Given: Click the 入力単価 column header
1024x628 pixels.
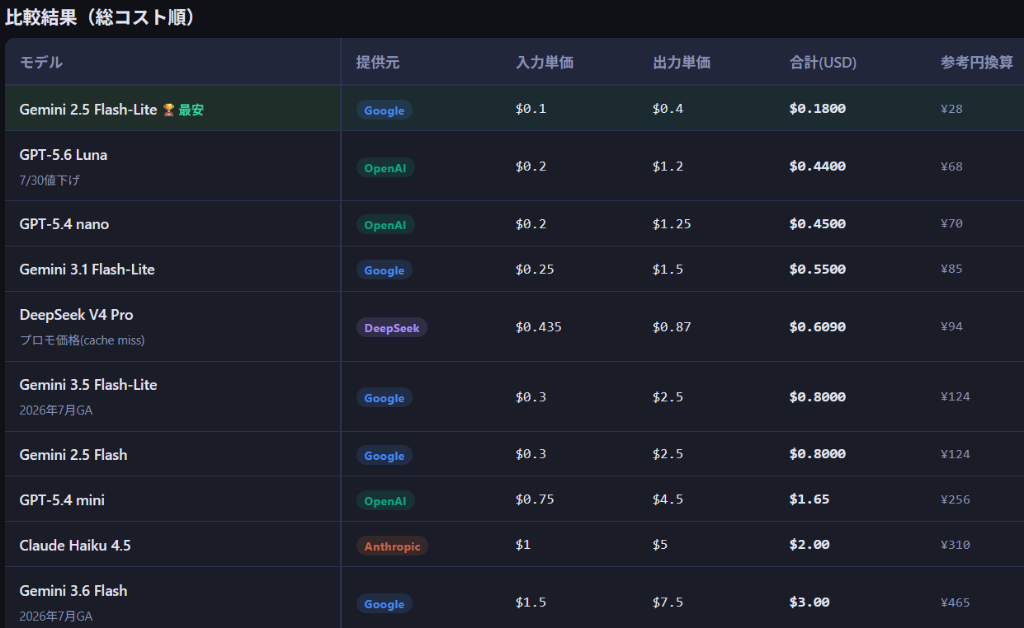Looking at the screenshot, I should point(545,62).
